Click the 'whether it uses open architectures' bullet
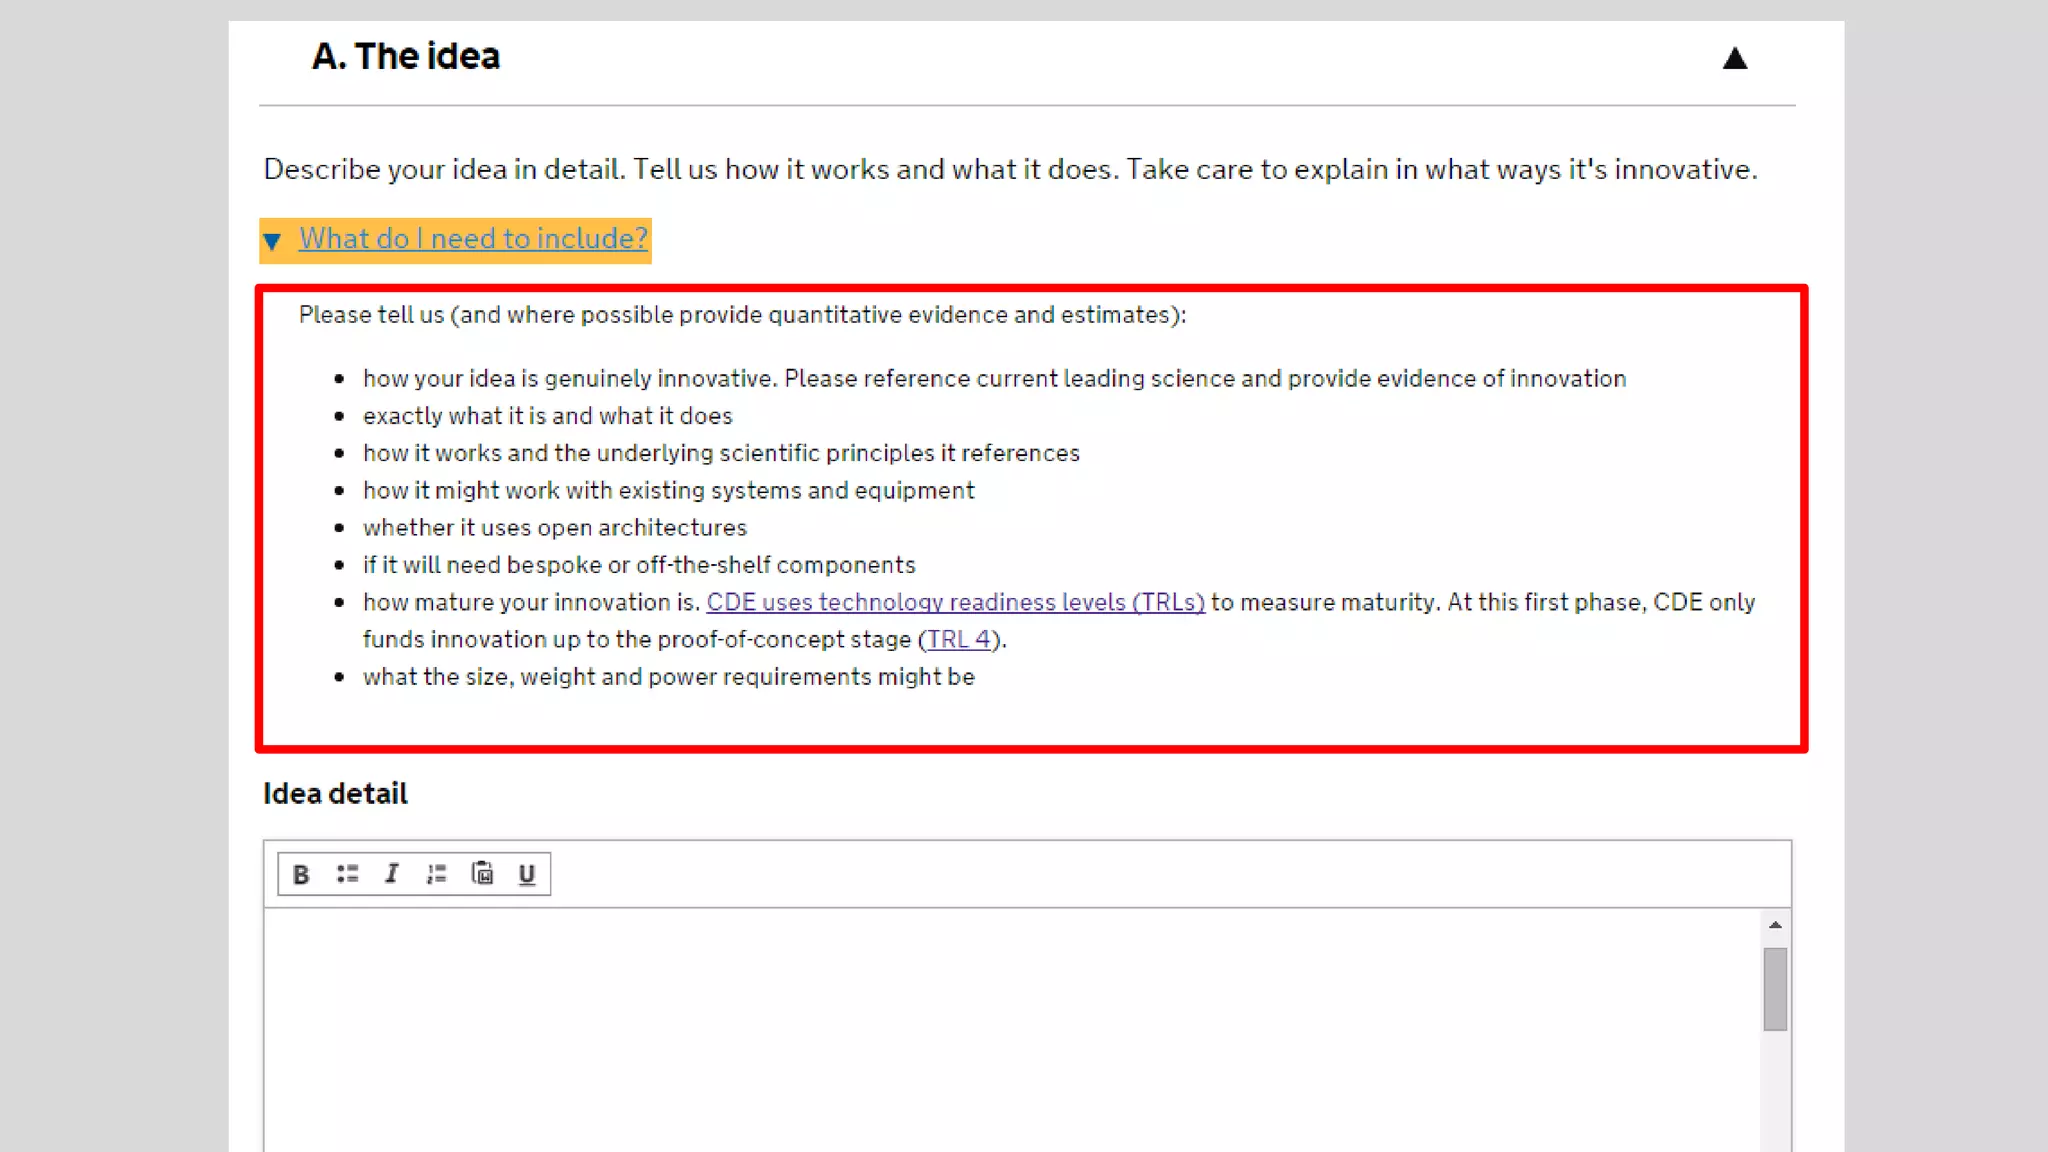 [x=555, y=528]
